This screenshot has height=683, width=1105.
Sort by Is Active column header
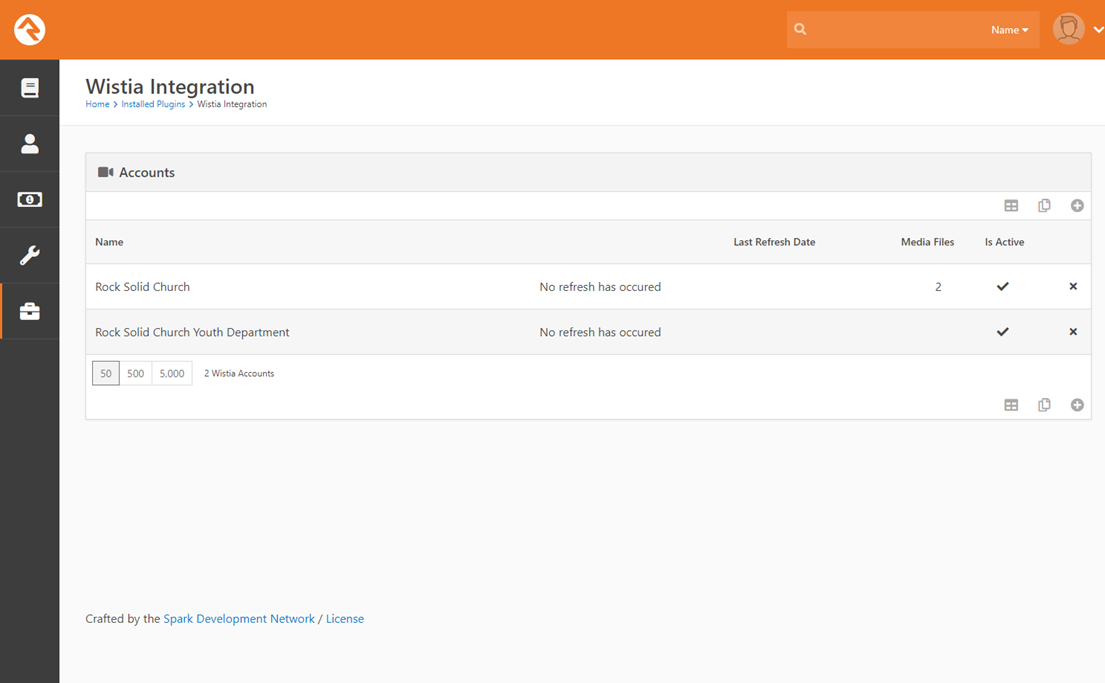click(x=1004, y=242)
